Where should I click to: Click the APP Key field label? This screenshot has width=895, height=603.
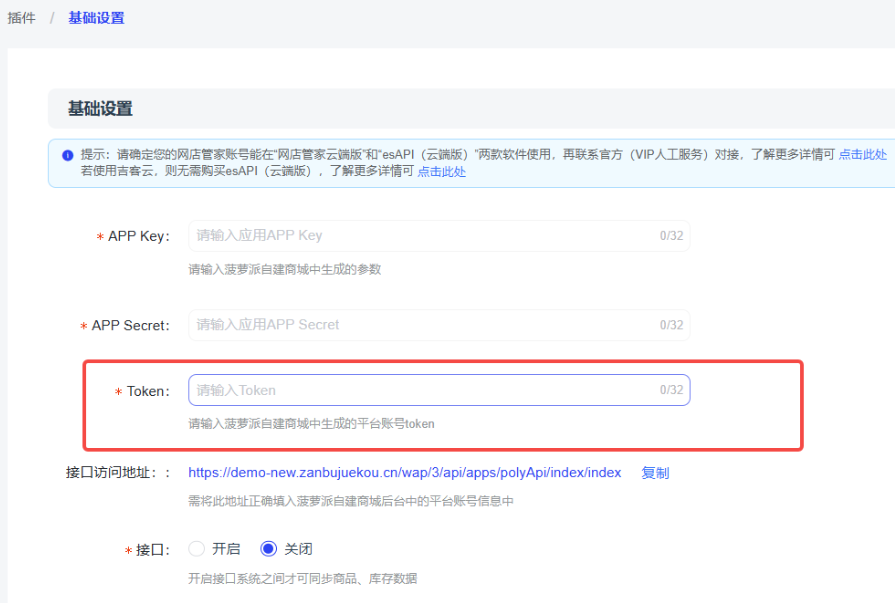[138, 236]
